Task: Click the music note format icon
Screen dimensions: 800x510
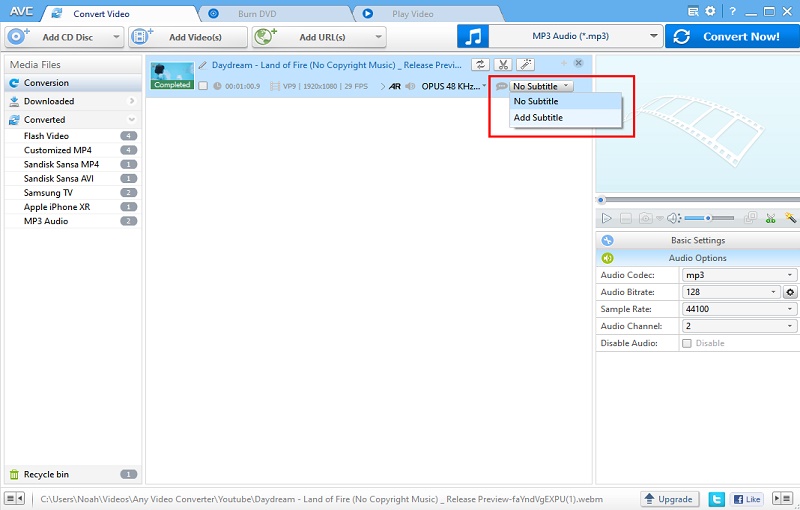Action: coord(473,37)
